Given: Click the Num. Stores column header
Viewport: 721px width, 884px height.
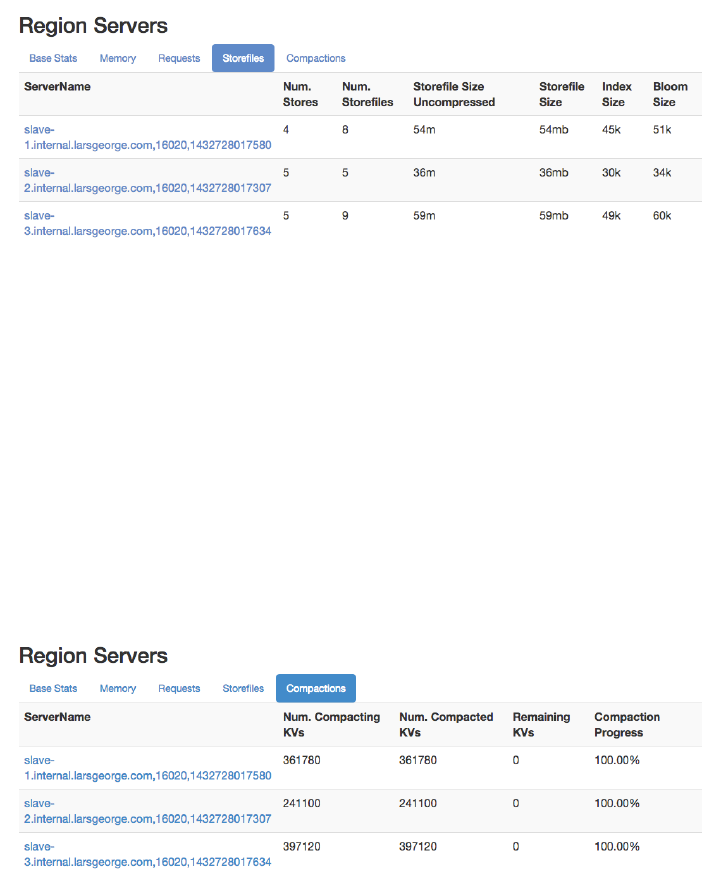Looking at the screenshot, I should tap(300, 94).
